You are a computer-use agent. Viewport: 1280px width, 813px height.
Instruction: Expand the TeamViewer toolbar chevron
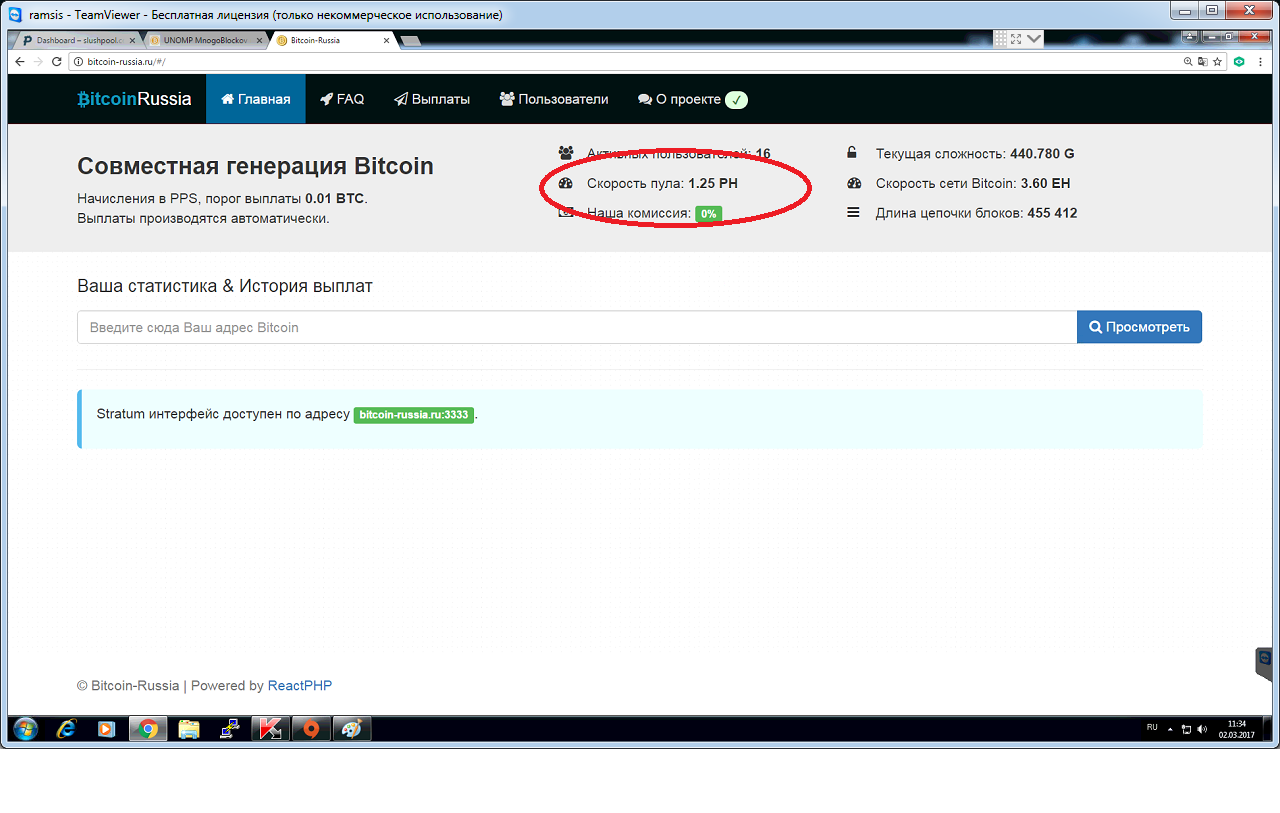1034,39
